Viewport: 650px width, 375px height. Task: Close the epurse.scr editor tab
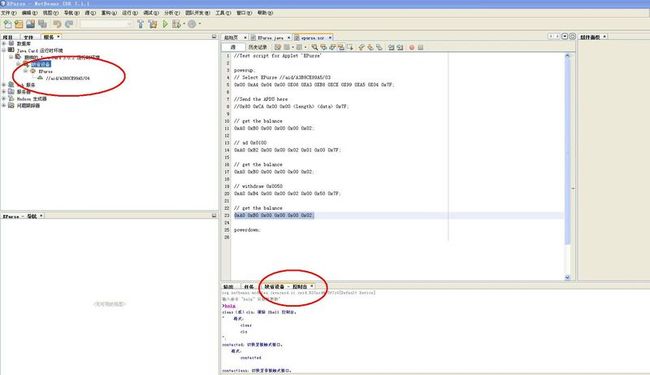(x=330, y=38)
